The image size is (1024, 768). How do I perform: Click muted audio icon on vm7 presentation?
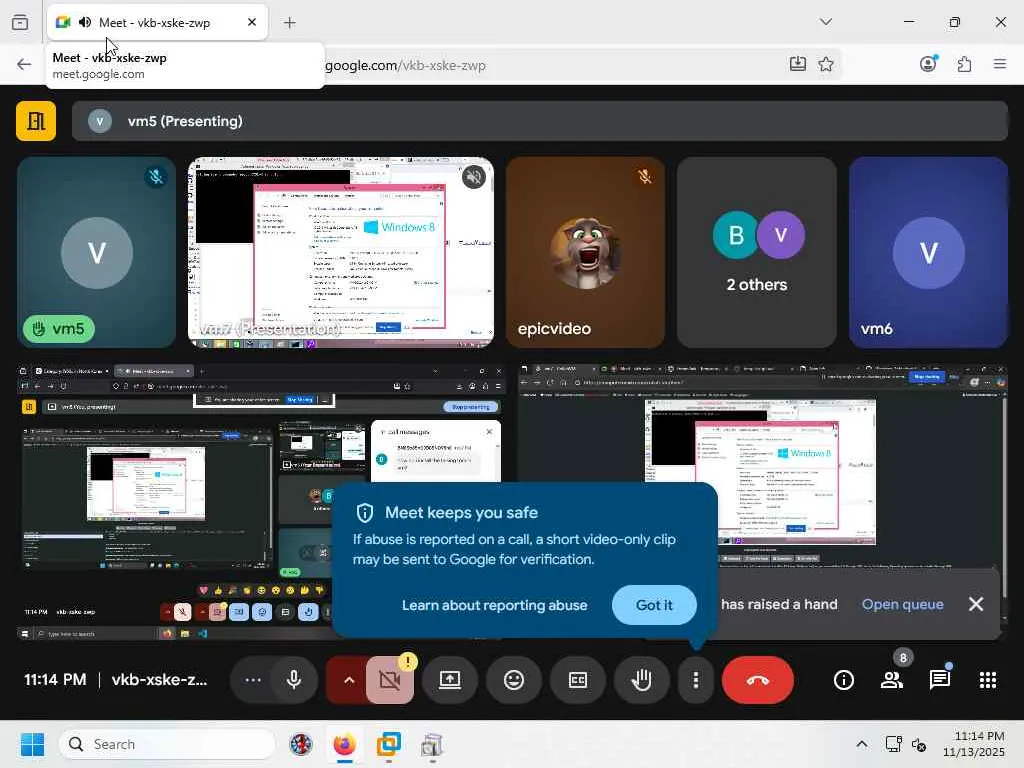[474, 176]
